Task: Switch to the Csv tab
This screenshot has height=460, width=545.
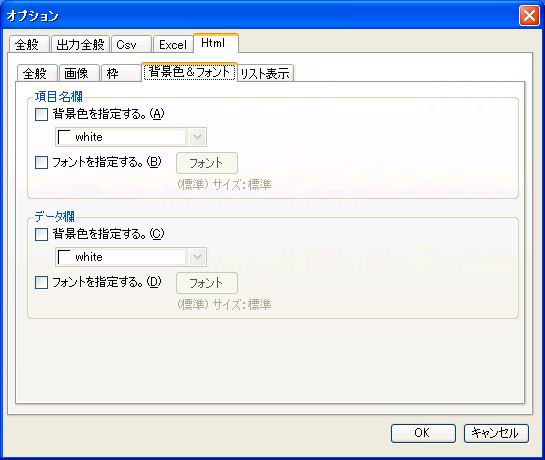Action: pos(131,45)
